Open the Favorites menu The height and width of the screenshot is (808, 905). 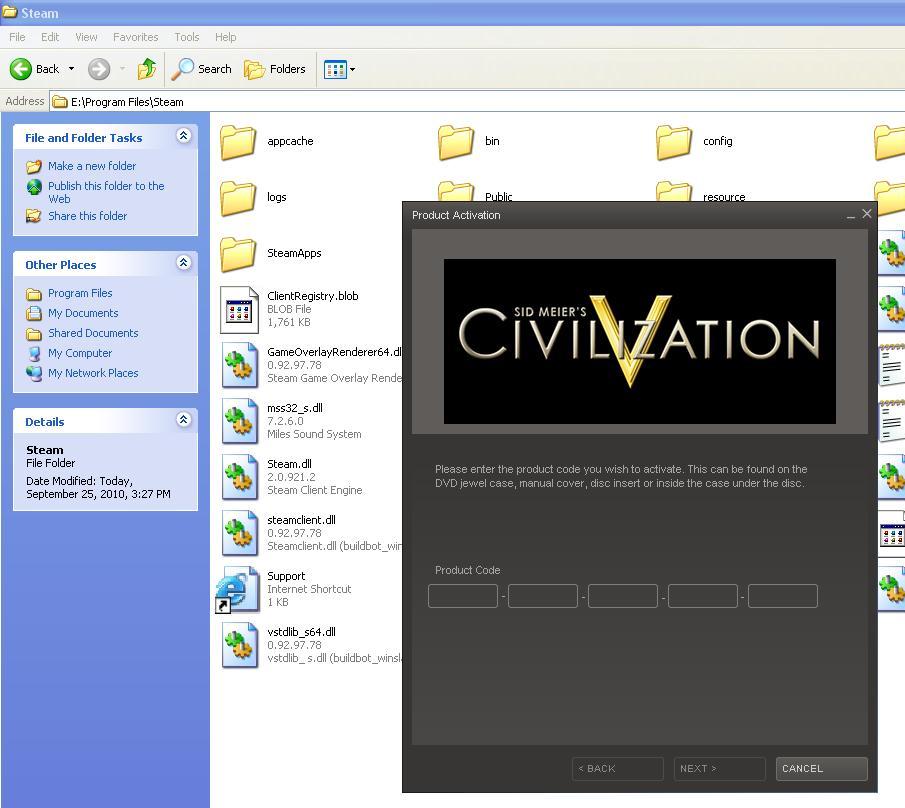point(135,37)
